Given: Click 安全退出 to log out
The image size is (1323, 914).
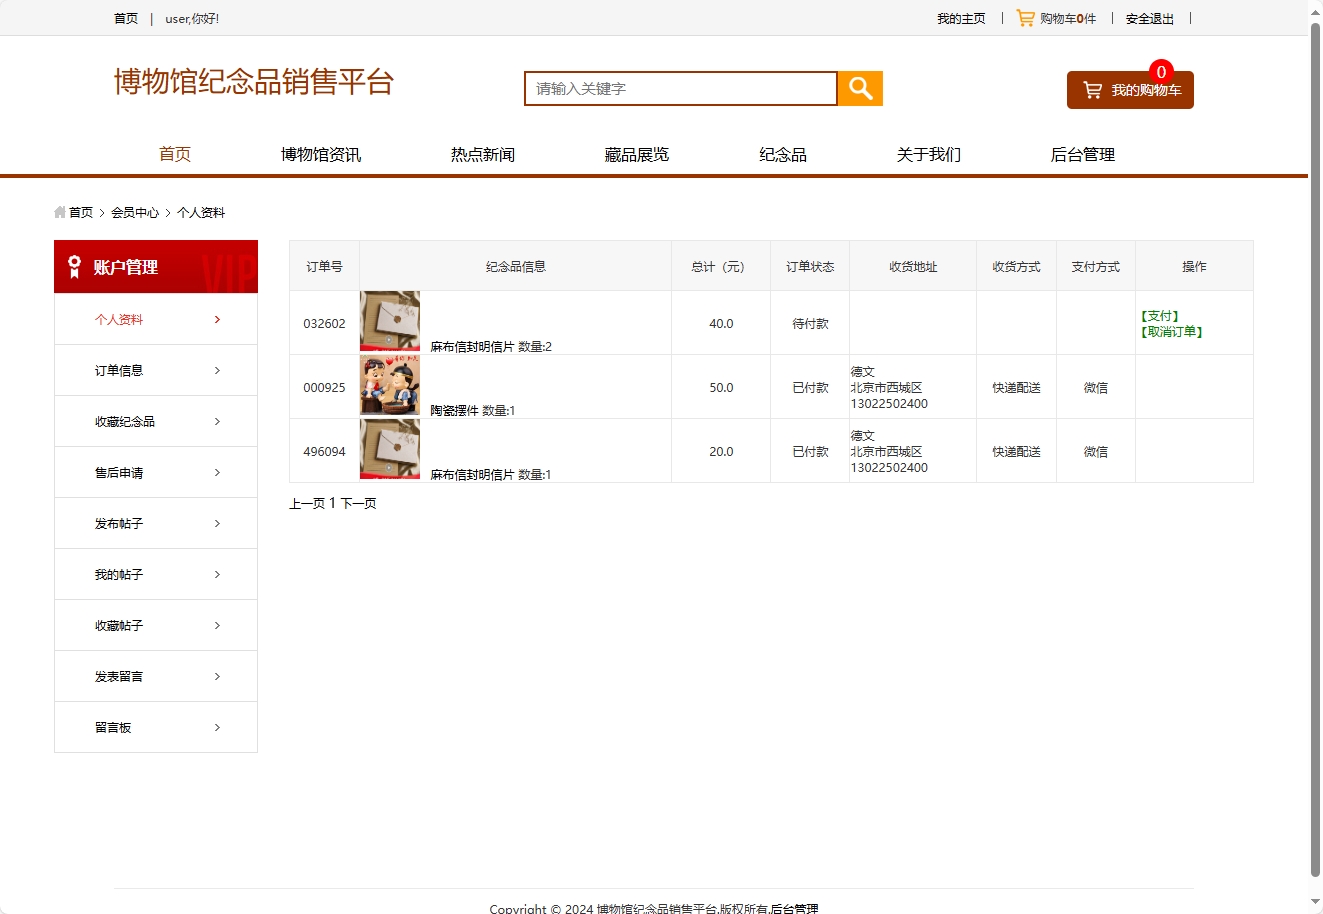Looking at the screenshot, I should tap(1149, 17).
